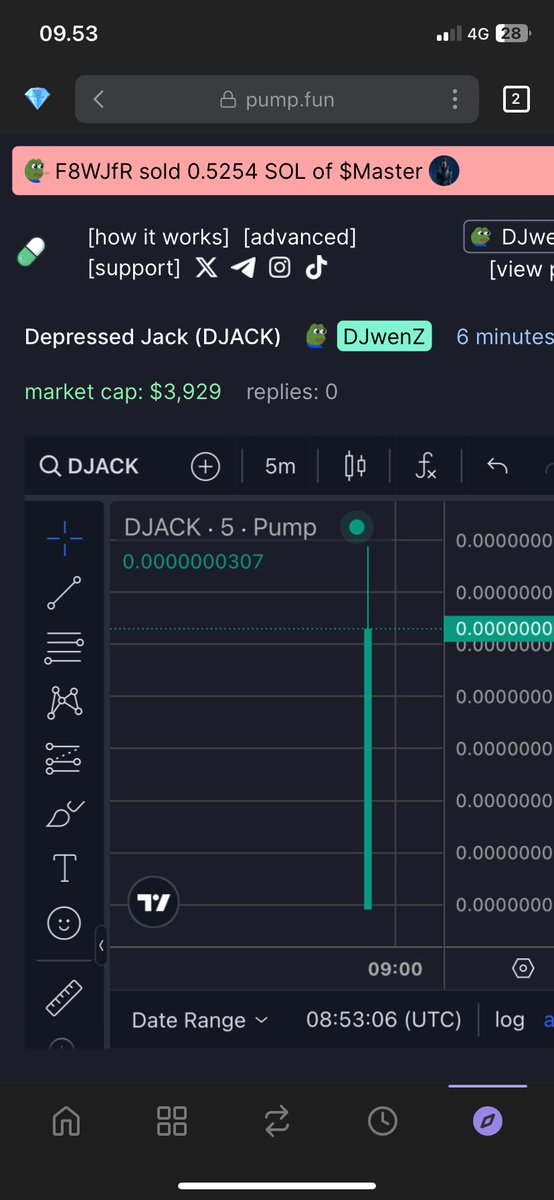Open the pump.fun address bar
Screen dimensions: 554x1200
point(279,99)
